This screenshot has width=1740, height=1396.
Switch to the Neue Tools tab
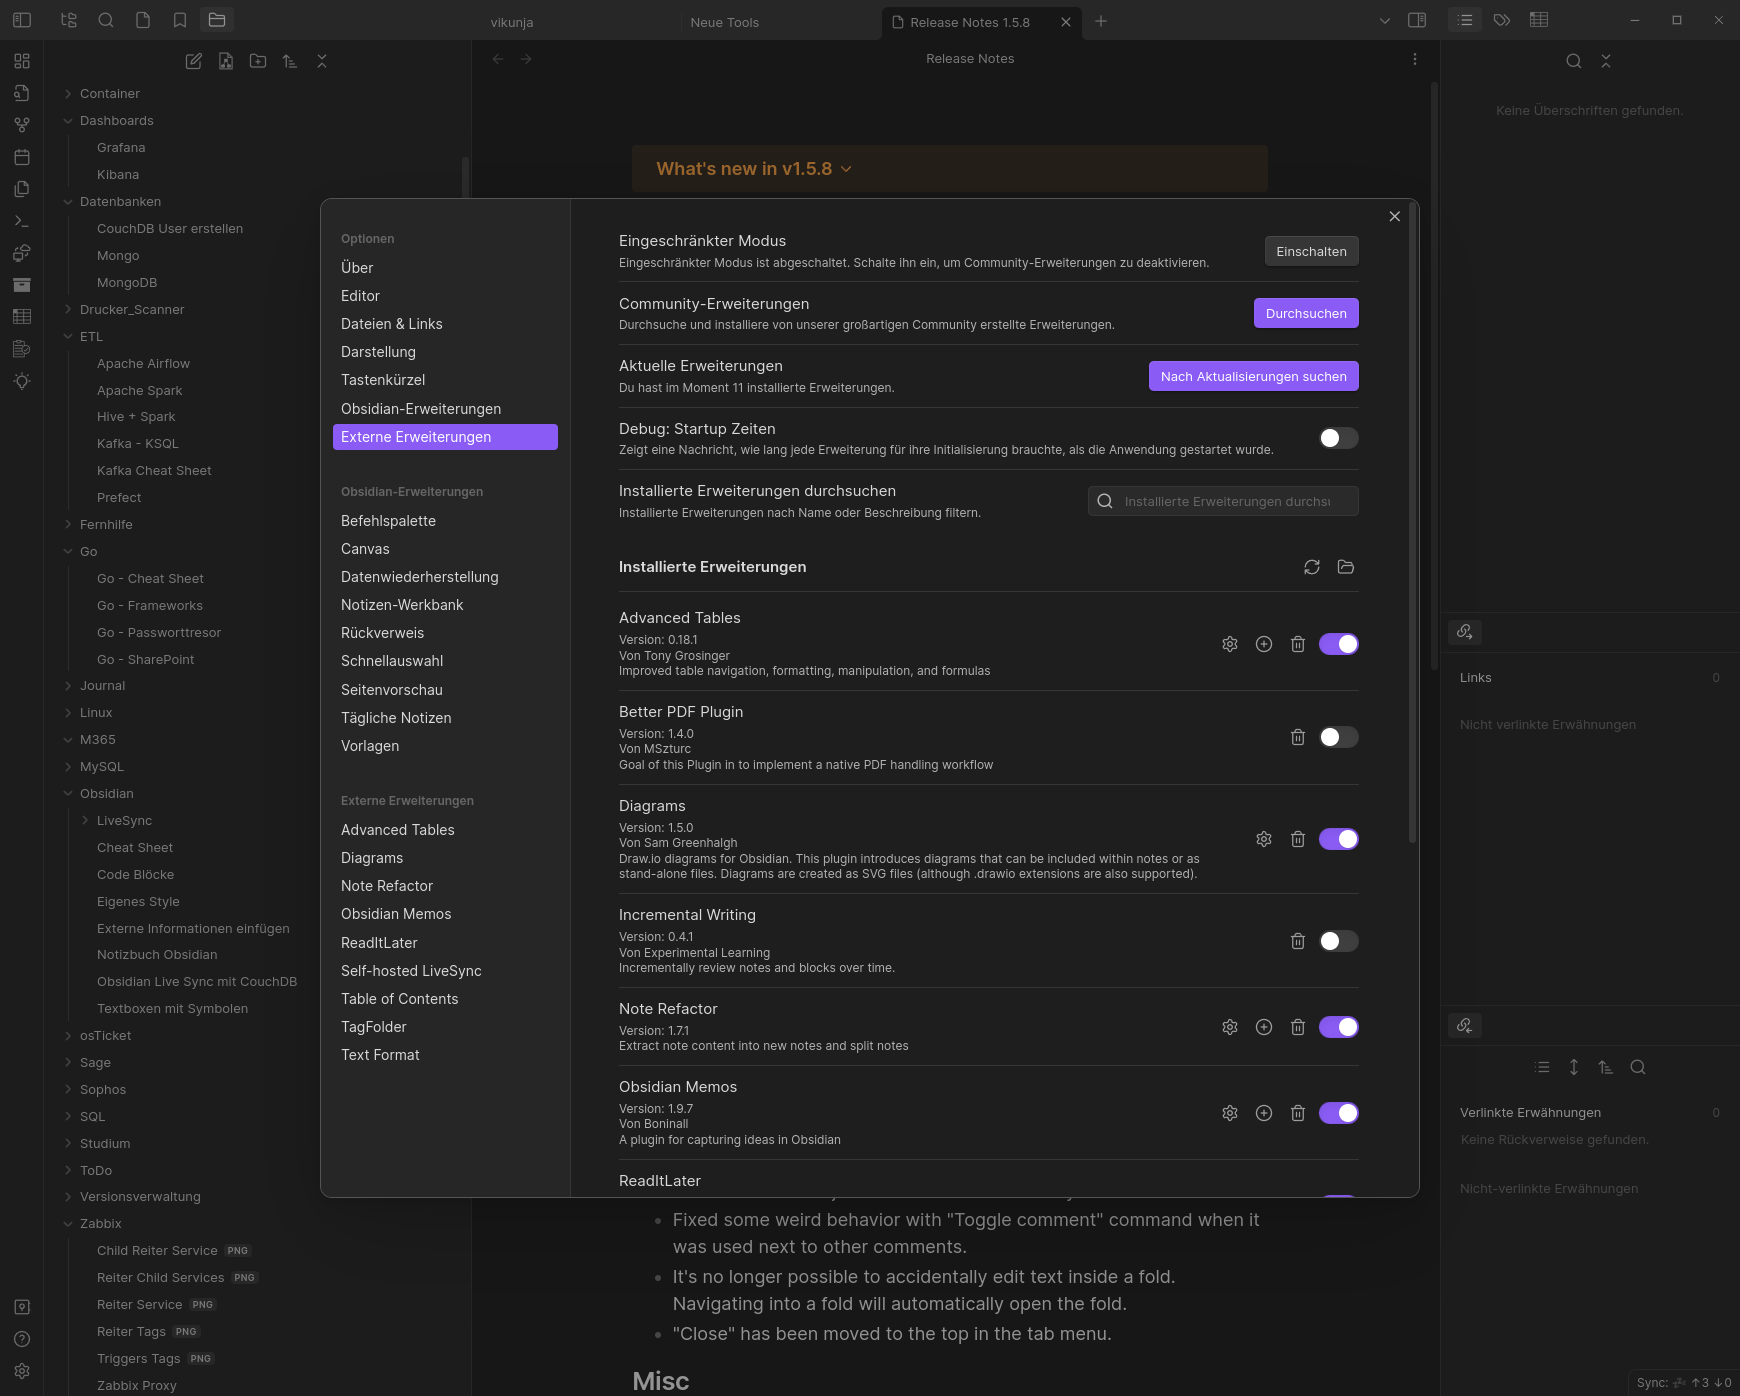(x=725, y=22)
